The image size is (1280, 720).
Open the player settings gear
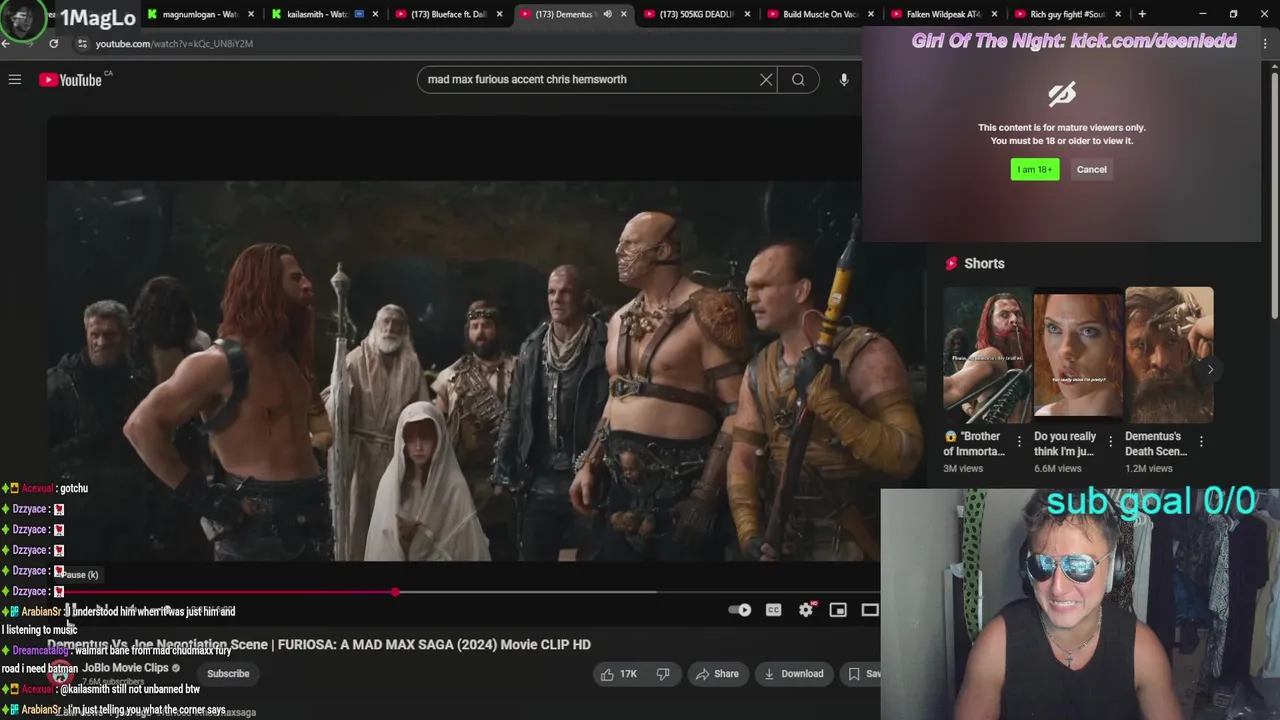pyautogui.click(x=806, y=610)
